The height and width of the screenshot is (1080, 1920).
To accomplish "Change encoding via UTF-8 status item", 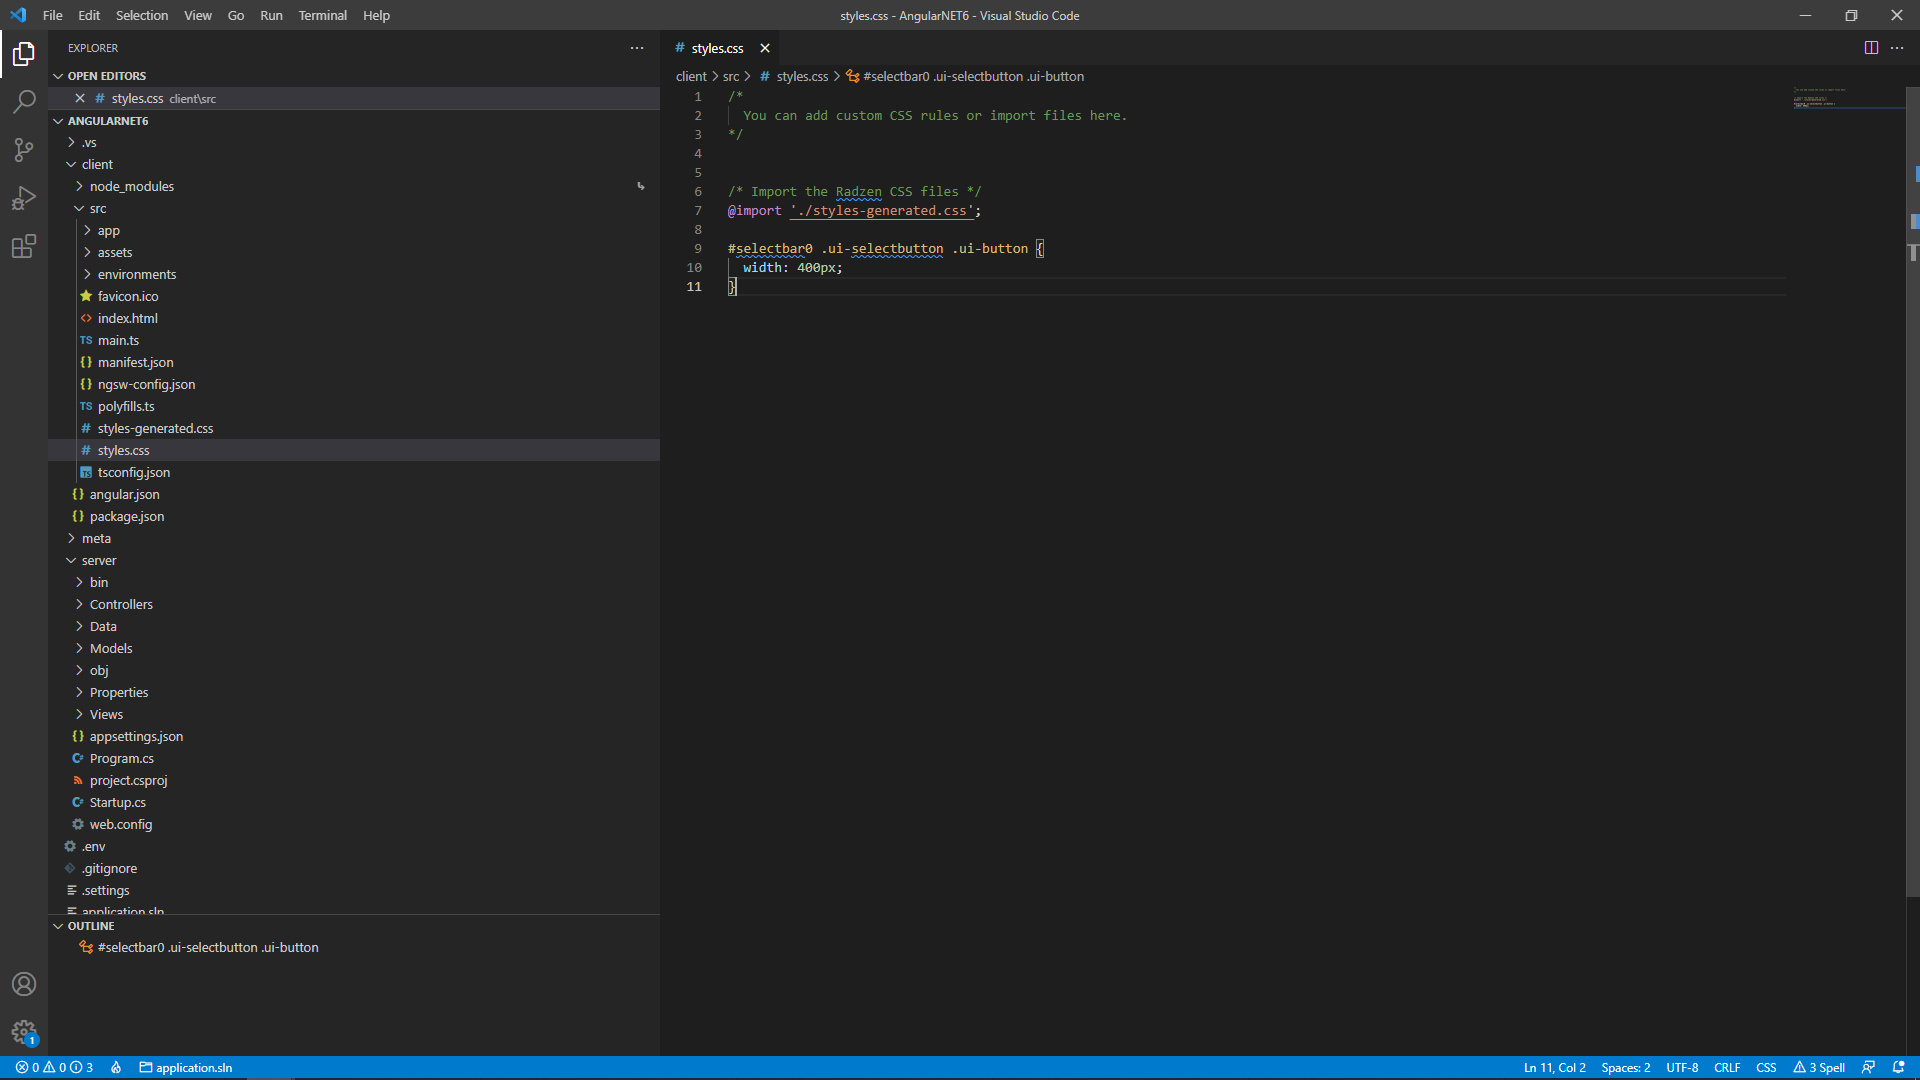I will coord(1682,1068).
